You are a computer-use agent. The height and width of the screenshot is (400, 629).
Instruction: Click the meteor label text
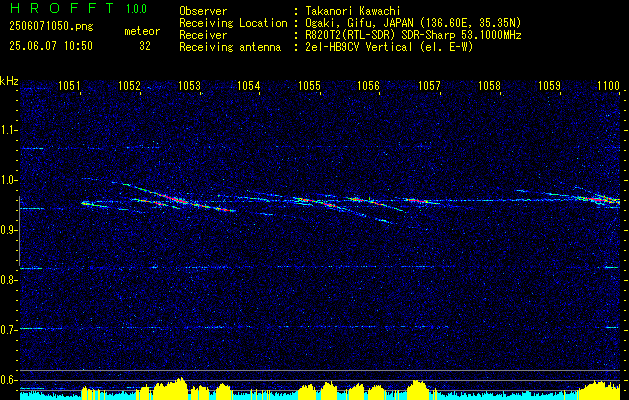click(x=142, y=31)
